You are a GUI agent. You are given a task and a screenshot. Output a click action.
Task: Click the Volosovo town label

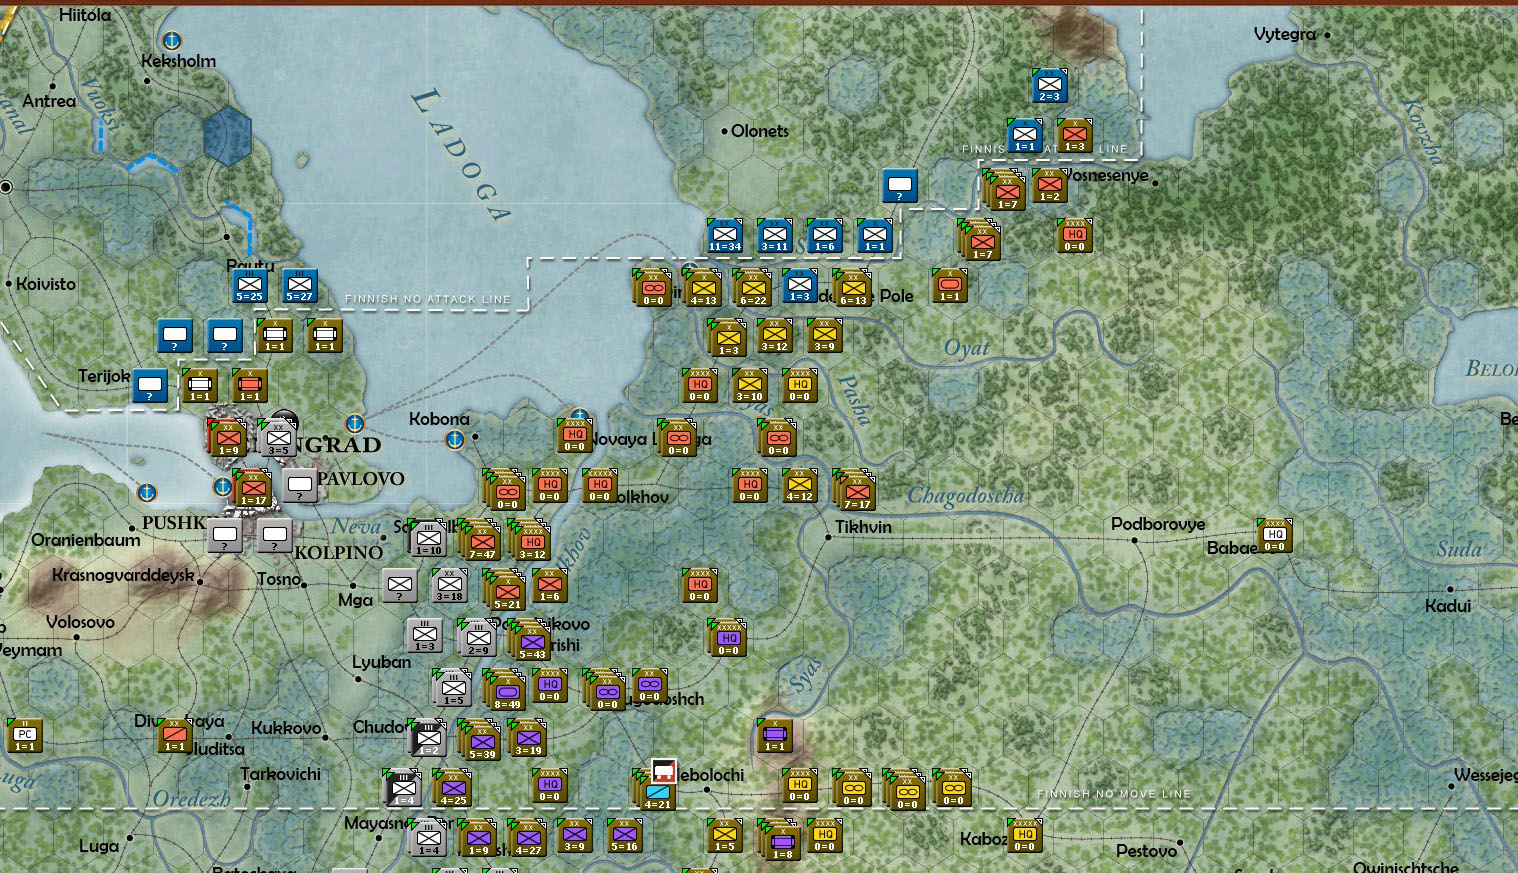click(80, 622)
